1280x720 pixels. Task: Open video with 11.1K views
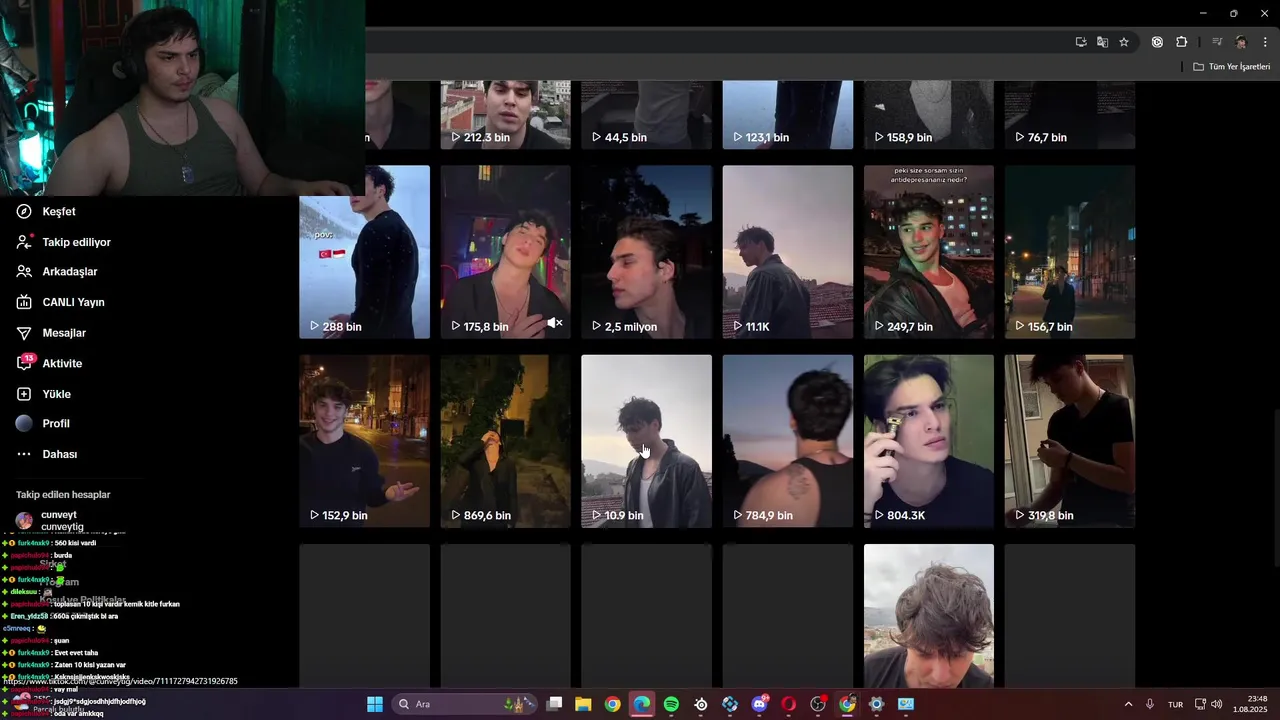coord(788,252)
